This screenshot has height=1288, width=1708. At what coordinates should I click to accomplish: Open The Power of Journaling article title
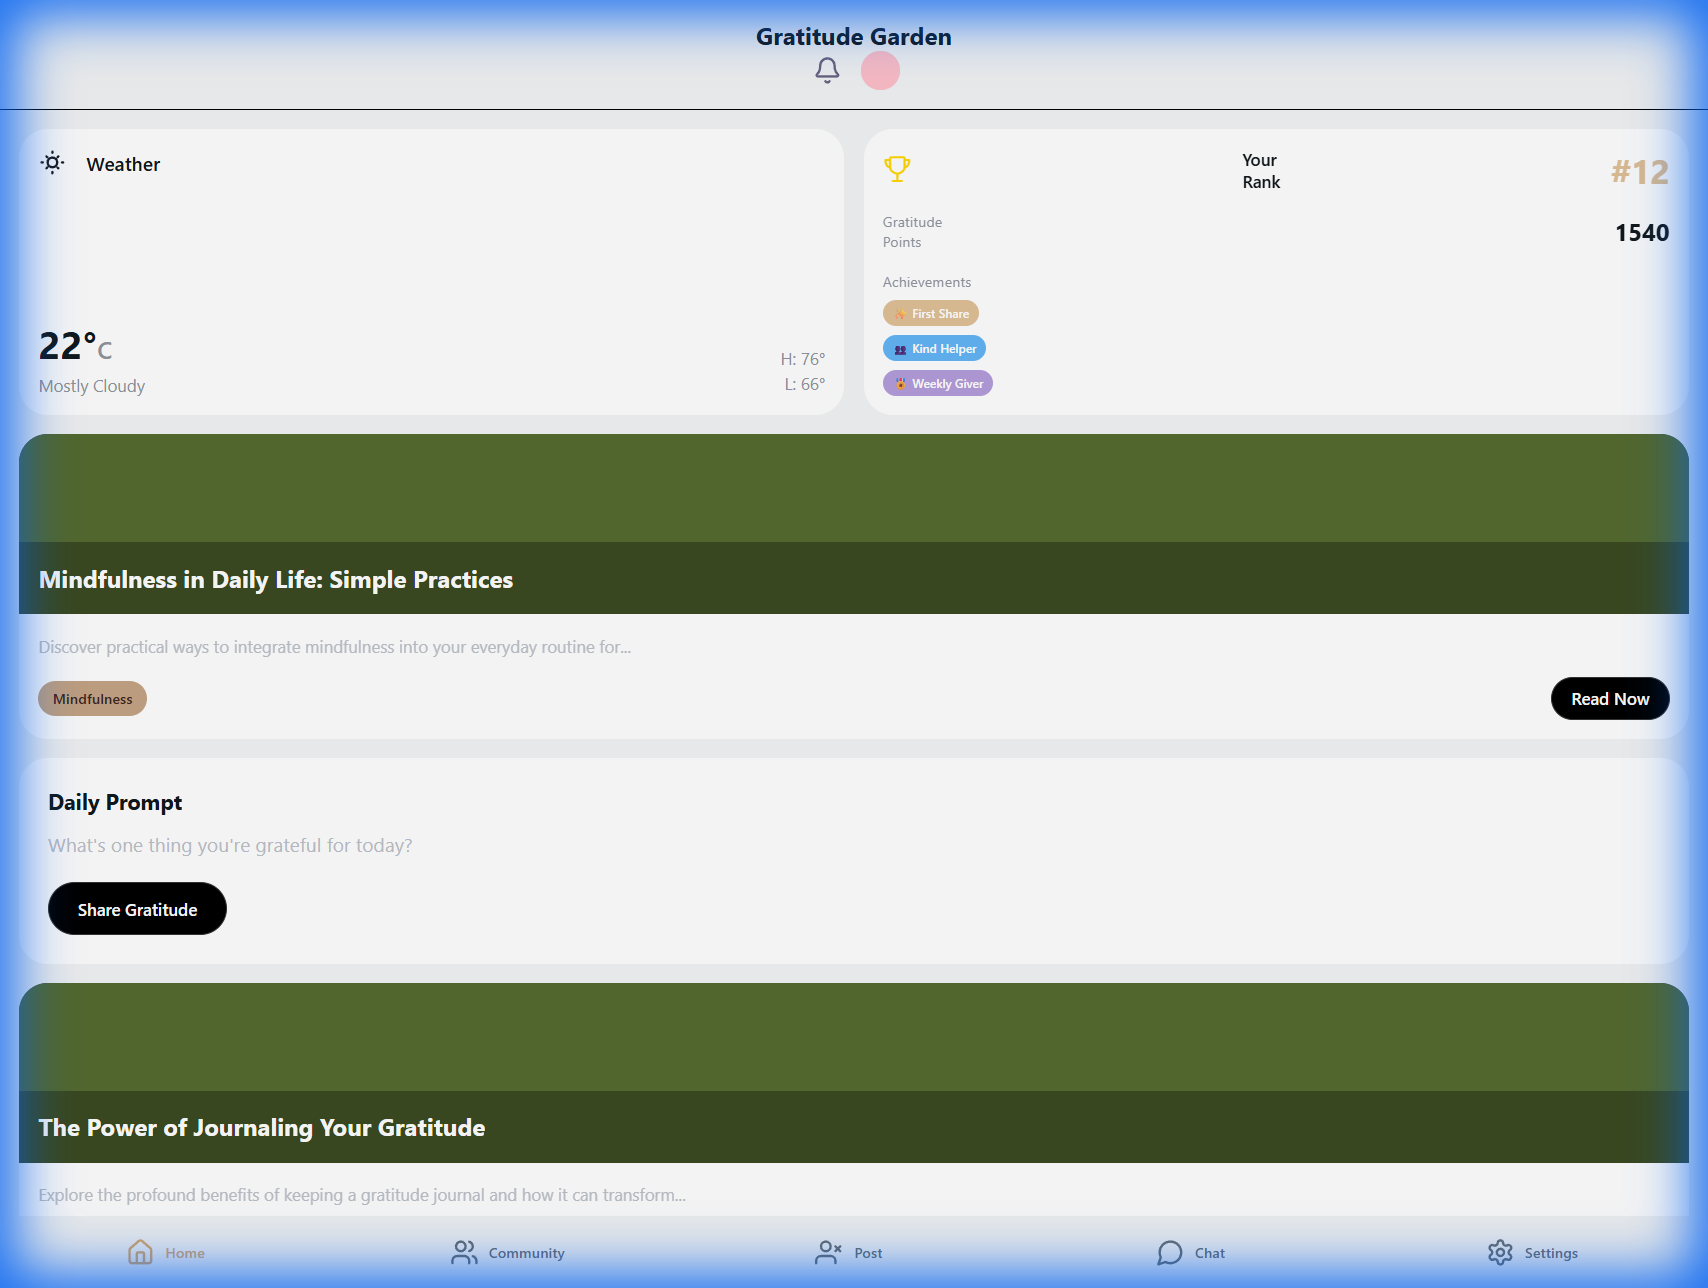click(x=262, y=1128)
